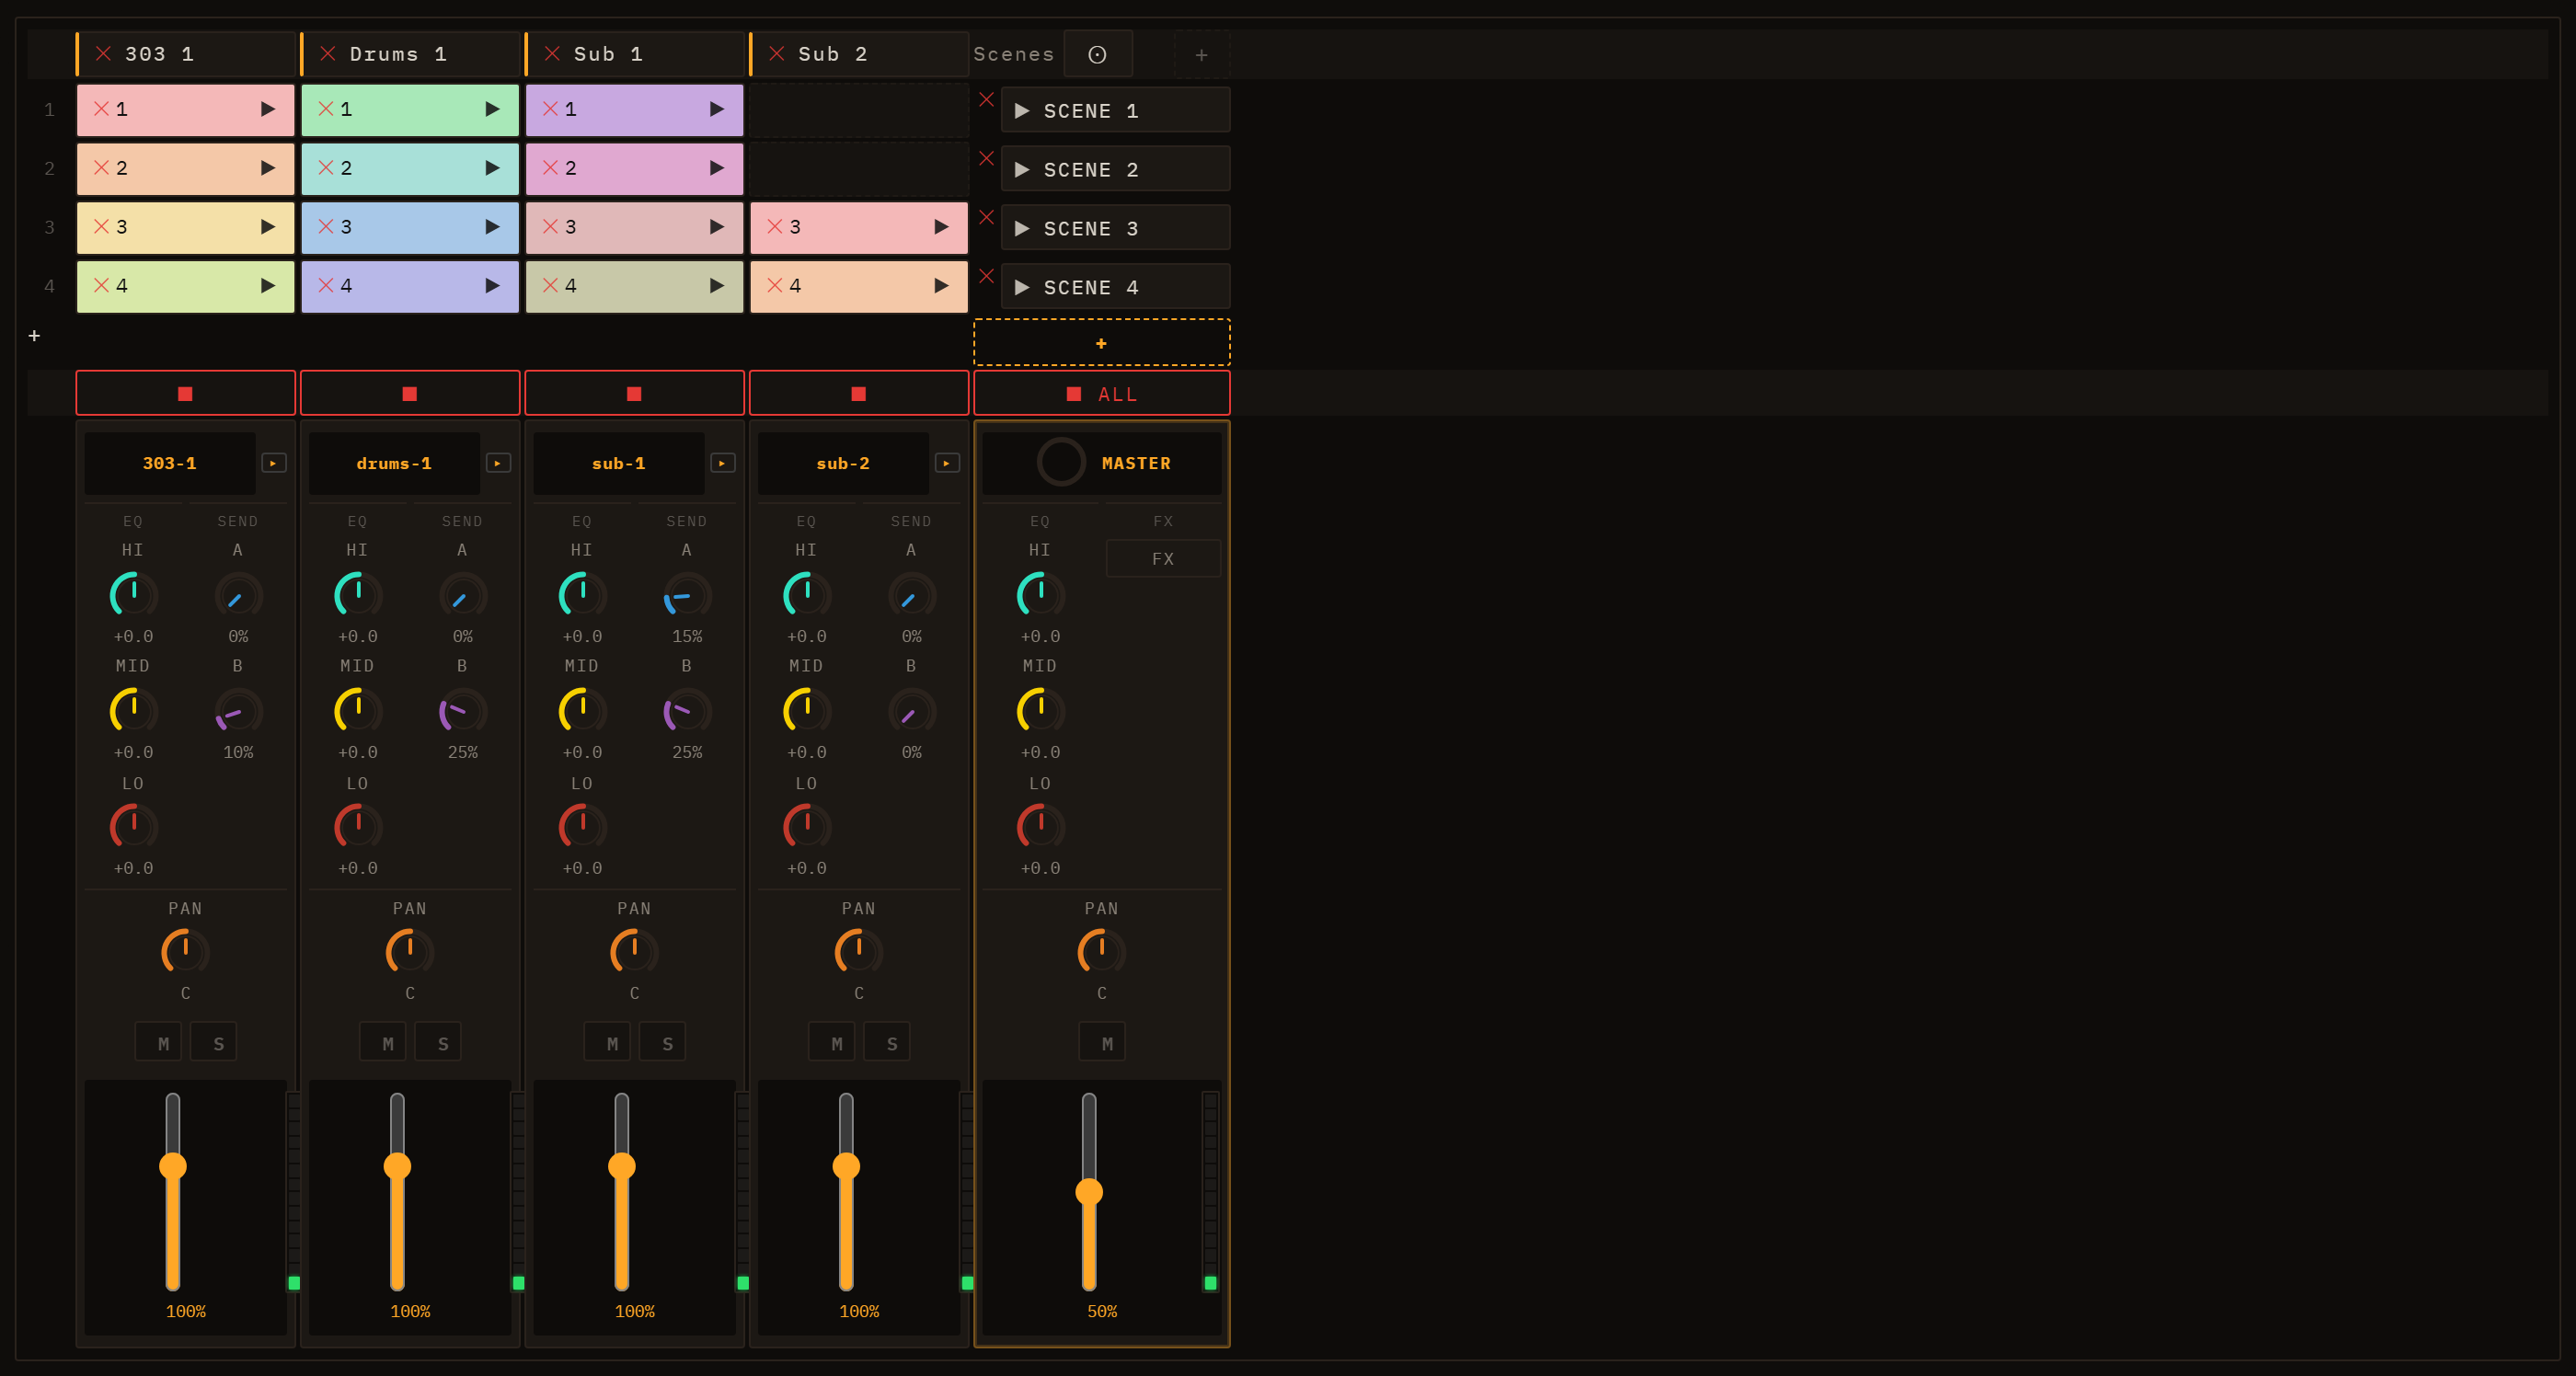Launch clip 4 on the Sub 2 track
The image size is (2576, 1376).
(x=941, y=286)
